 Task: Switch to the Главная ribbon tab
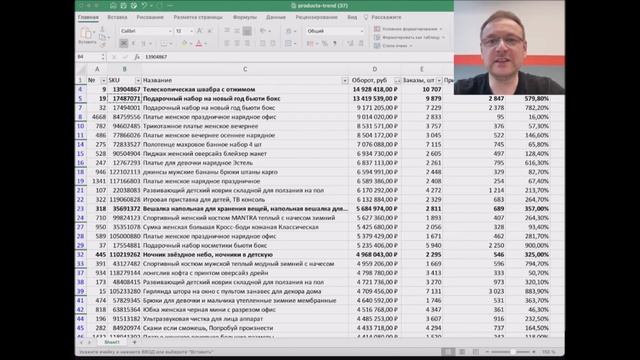88,17
